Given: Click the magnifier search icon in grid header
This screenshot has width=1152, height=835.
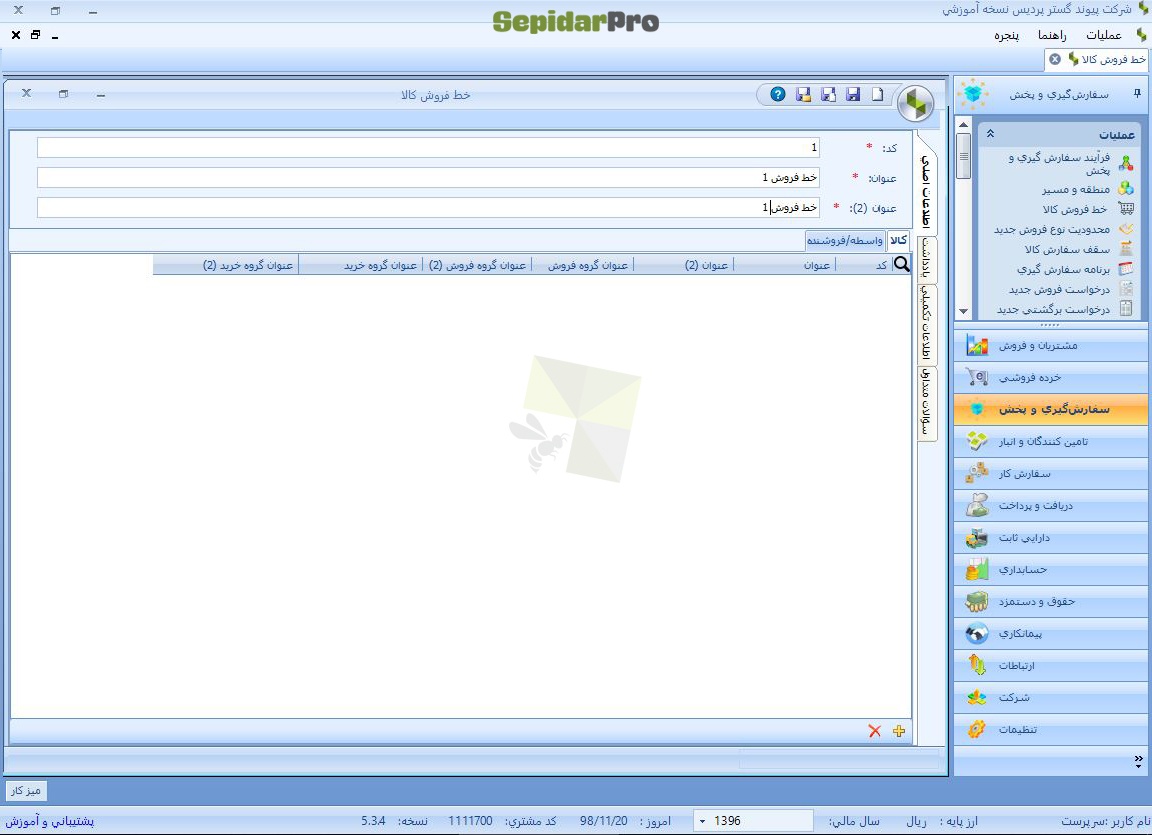Looking at the screenshot, I should 901,264.
